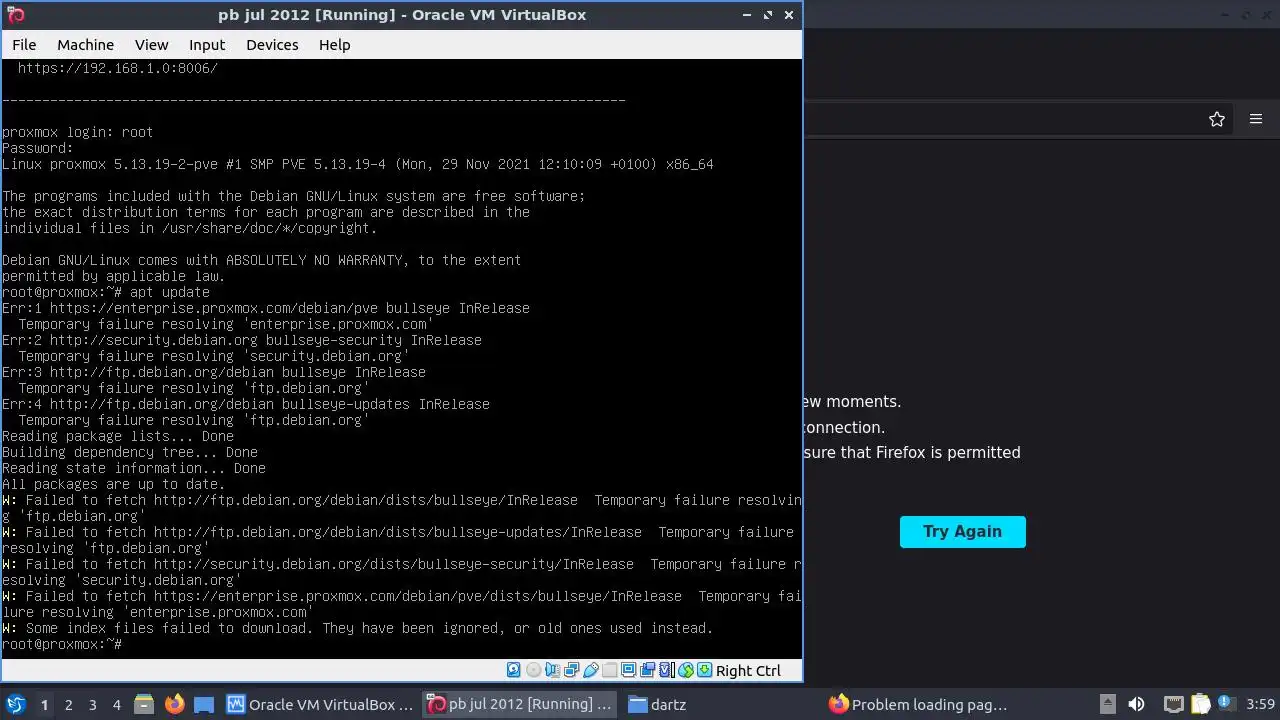Click the audio status icon in VM bar

[x=552, y=670]
